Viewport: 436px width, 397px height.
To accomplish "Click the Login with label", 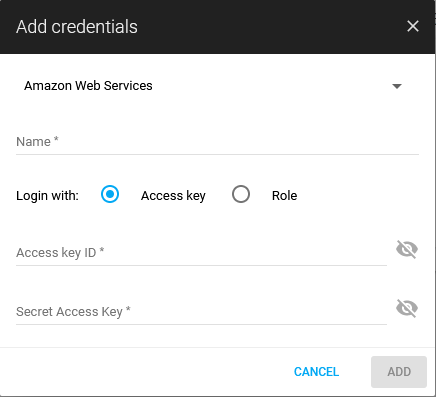I will coord(47,196).
